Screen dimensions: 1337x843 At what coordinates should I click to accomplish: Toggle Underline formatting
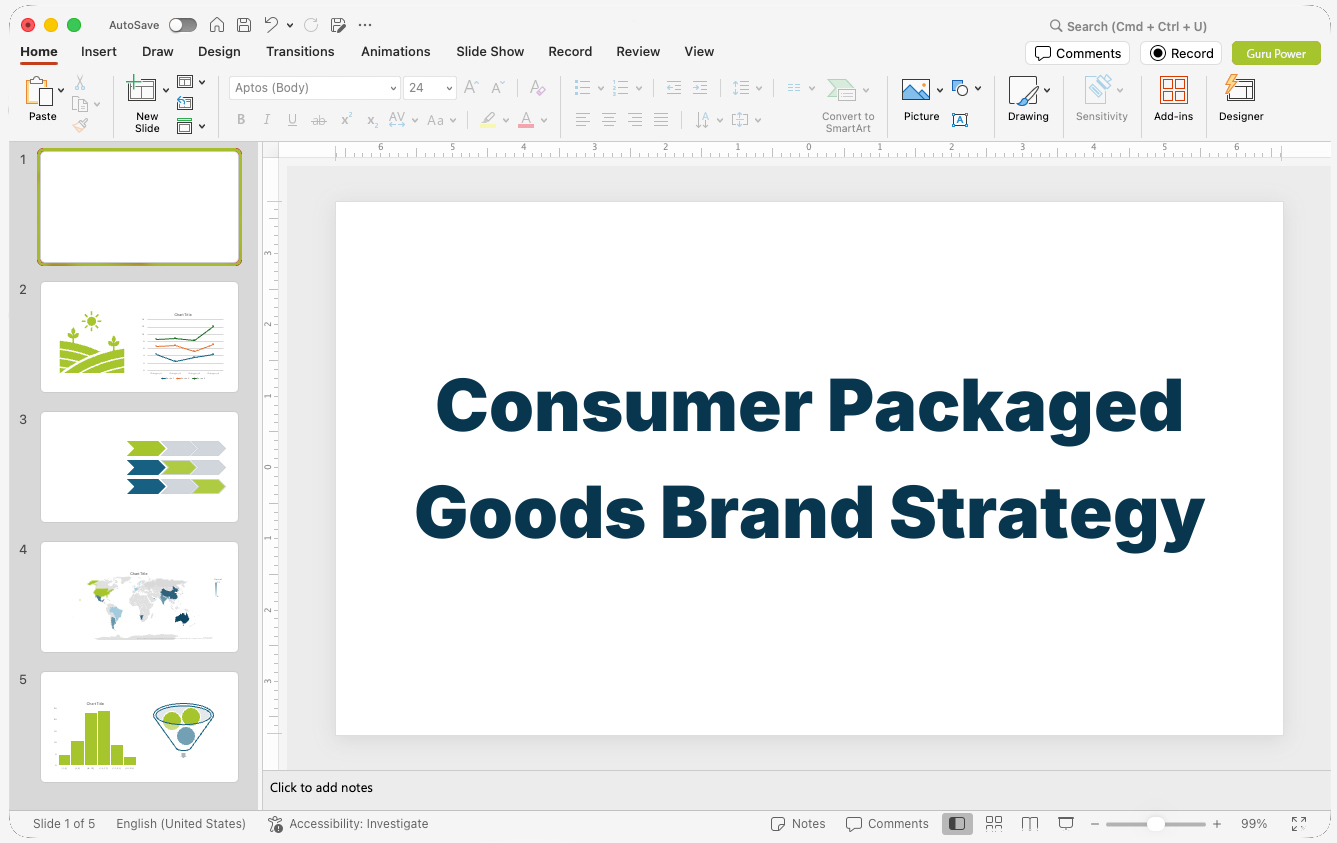coord(292,120)
